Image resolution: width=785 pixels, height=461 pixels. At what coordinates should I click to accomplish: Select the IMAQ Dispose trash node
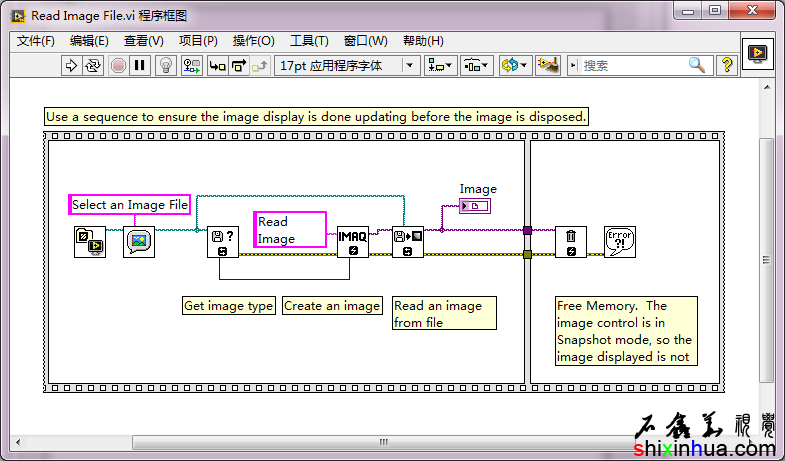pos(571,241)
